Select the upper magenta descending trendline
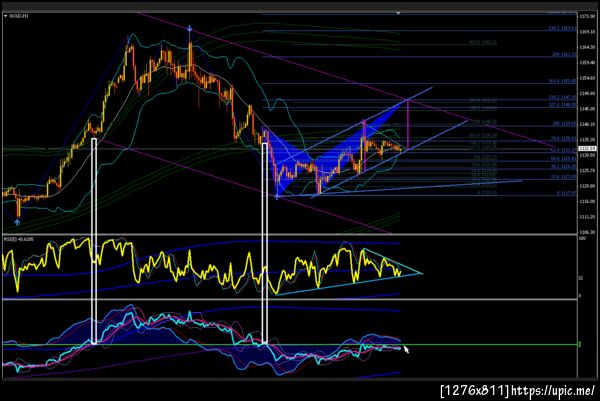 click(x=346, y=80)
